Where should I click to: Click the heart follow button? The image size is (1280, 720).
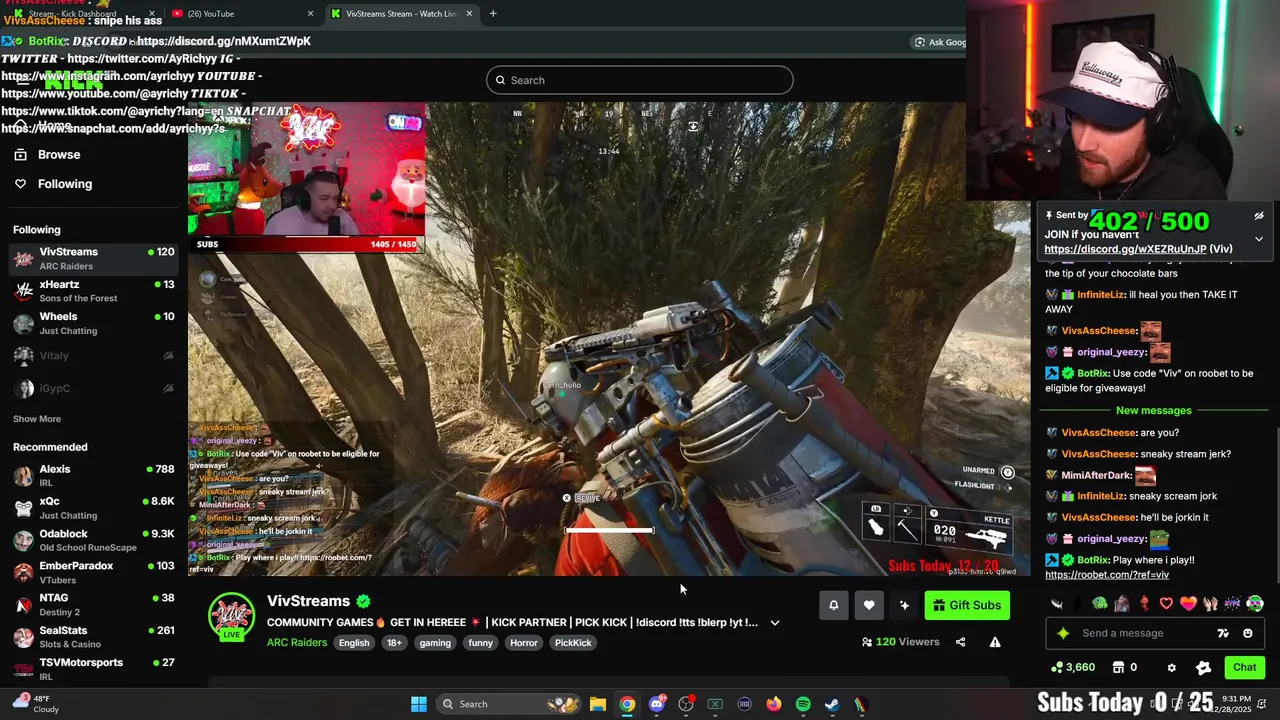pos(869,605)
